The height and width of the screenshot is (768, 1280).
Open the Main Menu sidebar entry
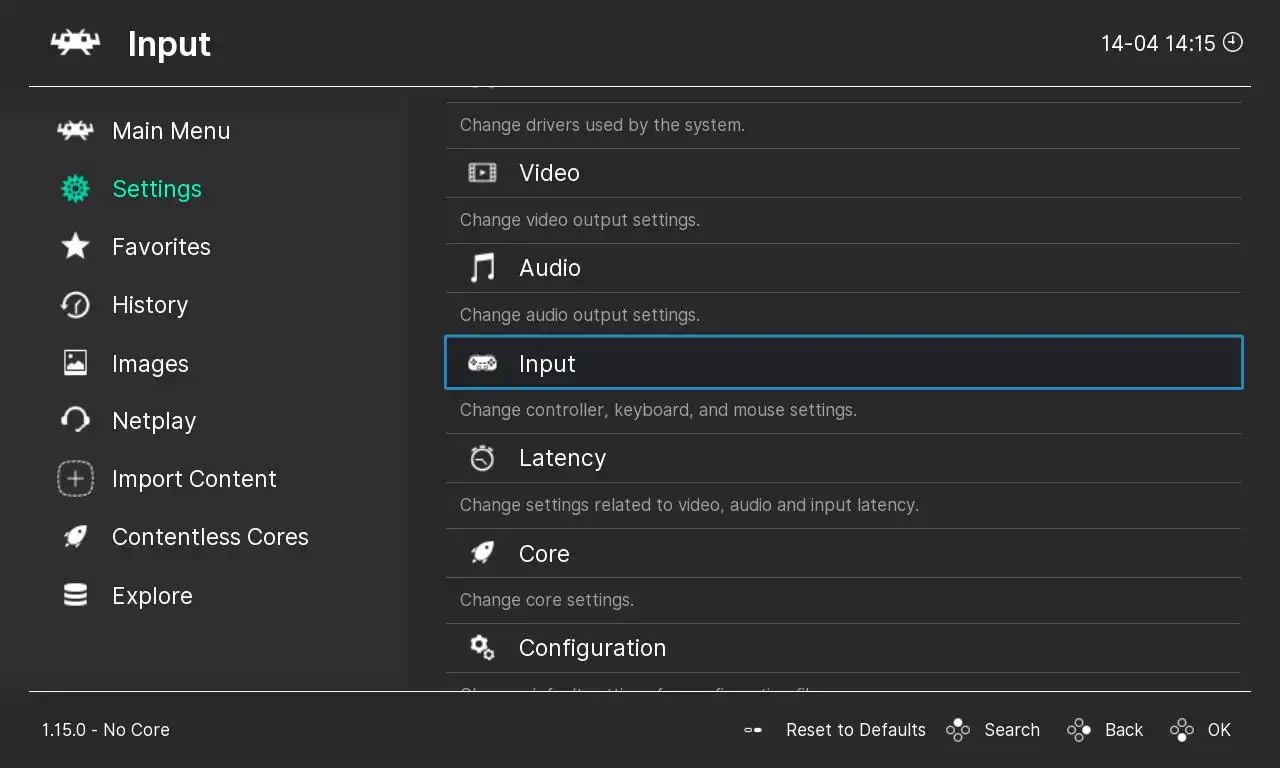point(171,131)
